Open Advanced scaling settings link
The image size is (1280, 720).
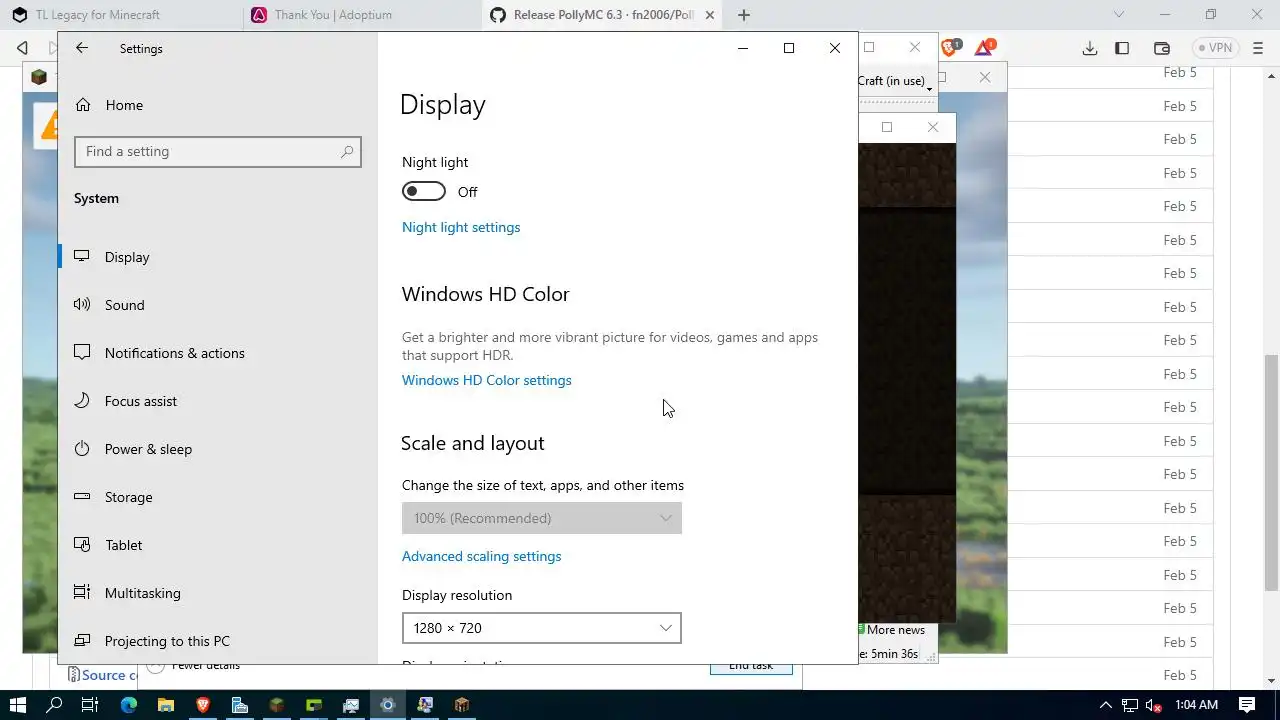click(x=482, y=556)
